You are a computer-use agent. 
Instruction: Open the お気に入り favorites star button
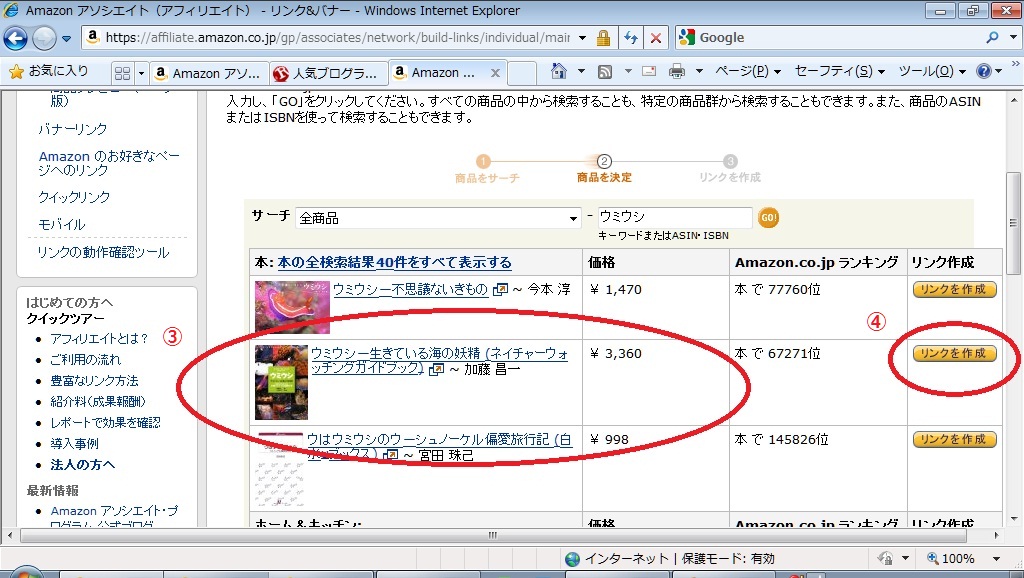49,71
